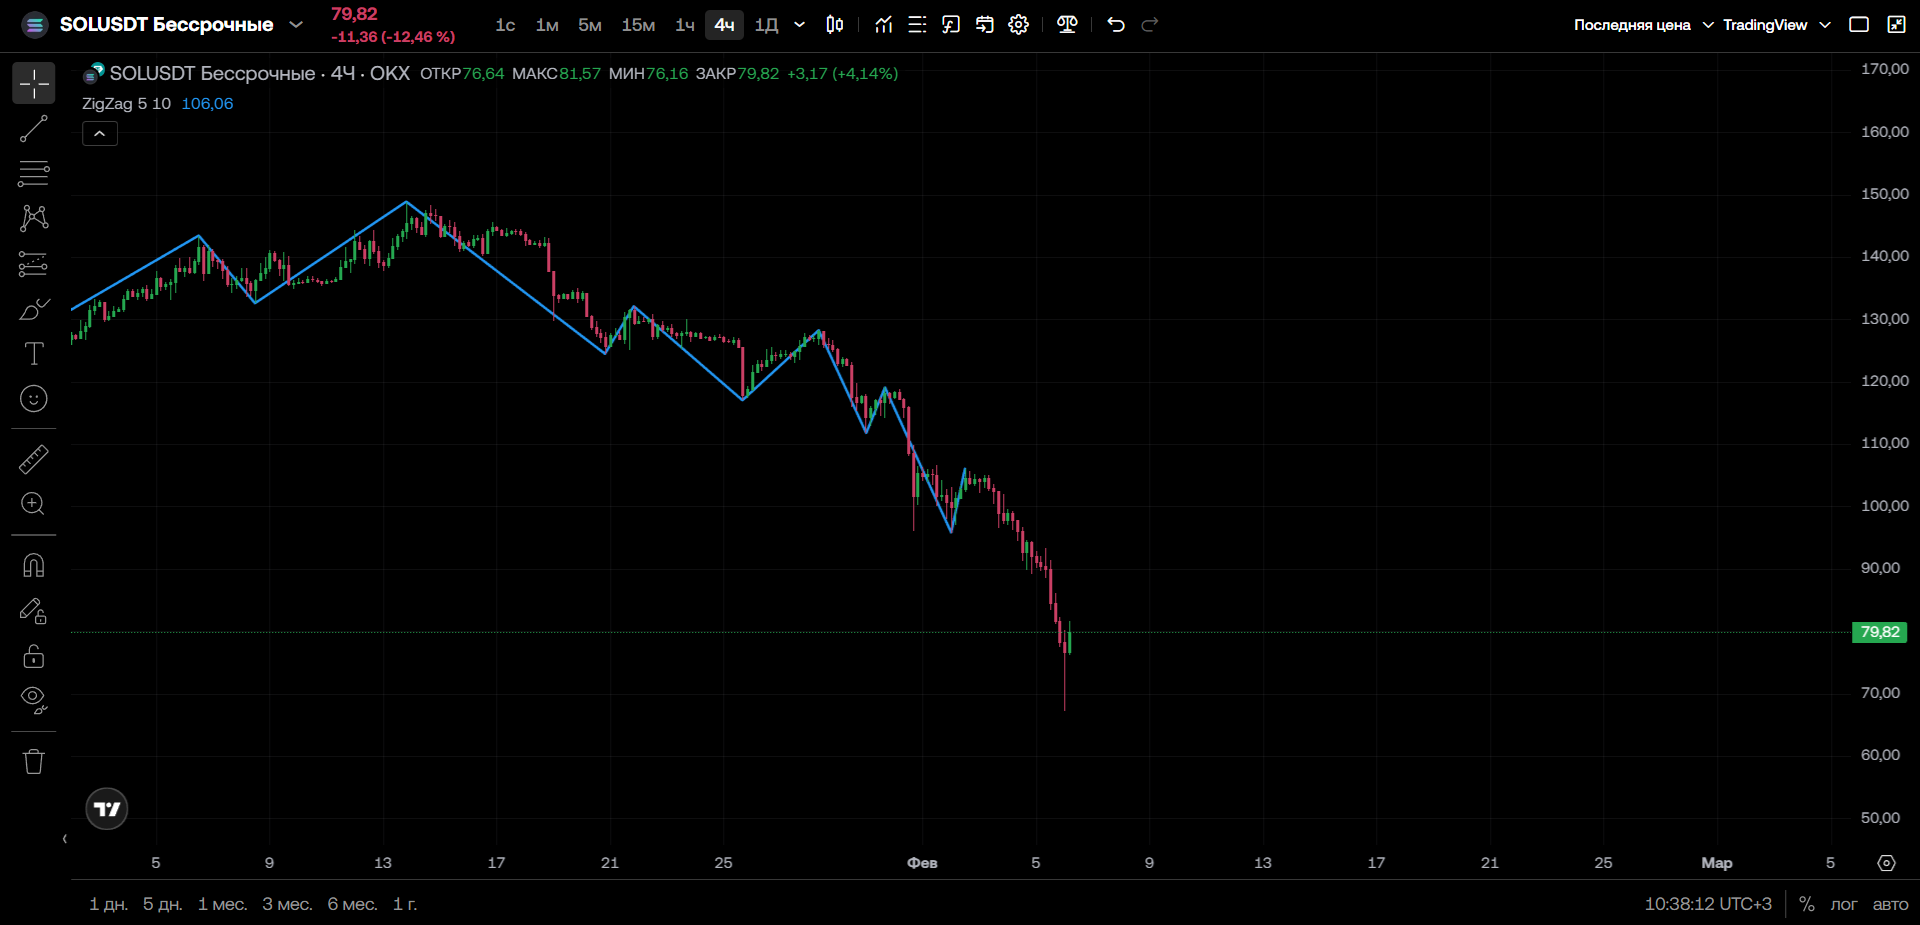The image size is (1920, 925).
Task: Open chart settings gear in top toolbar
Action: 1019,25
